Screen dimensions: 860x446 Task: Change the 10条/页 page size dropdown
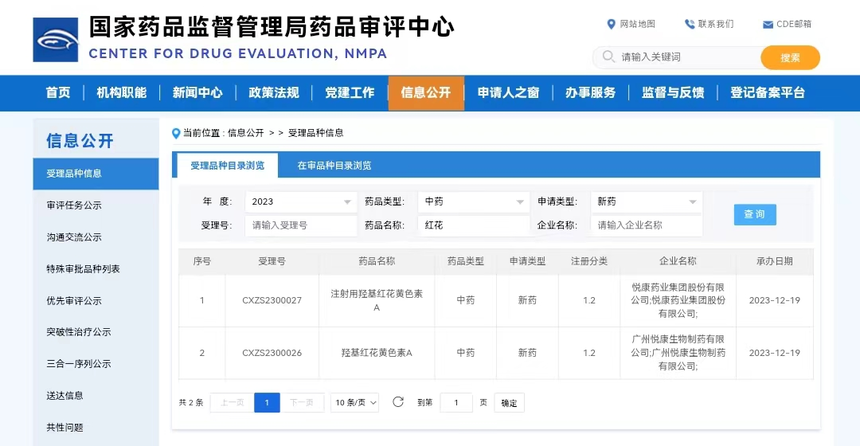click(356, 402)
